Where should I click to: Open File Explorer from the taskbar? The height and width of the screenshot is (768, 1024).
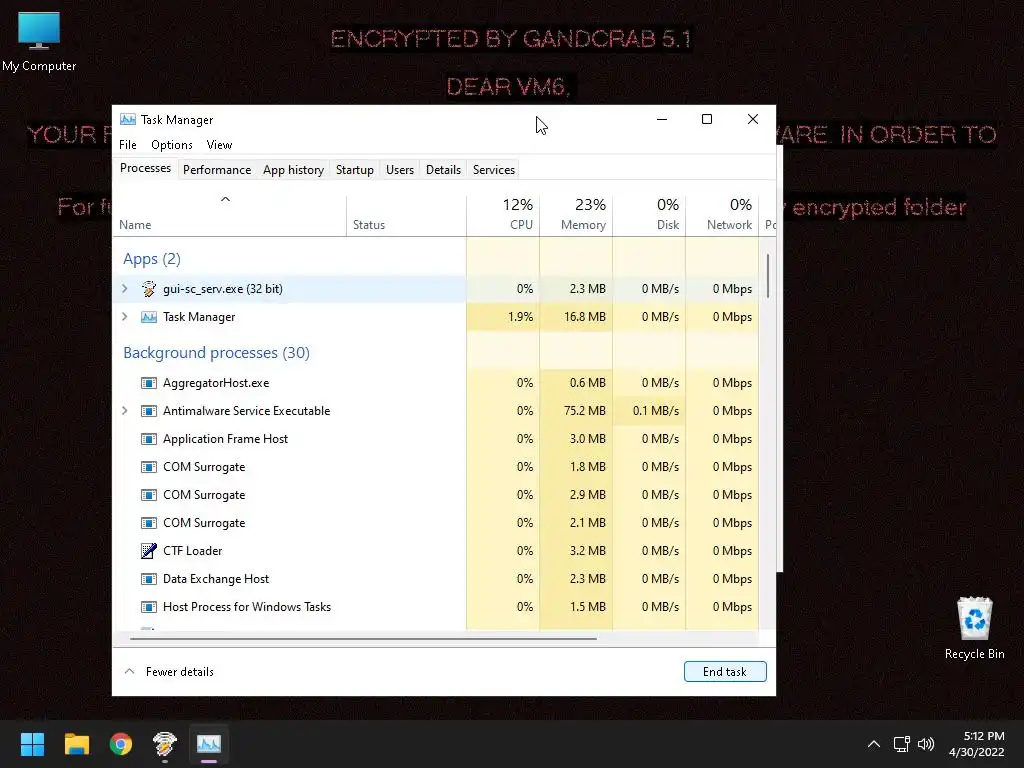click(76, 744)
